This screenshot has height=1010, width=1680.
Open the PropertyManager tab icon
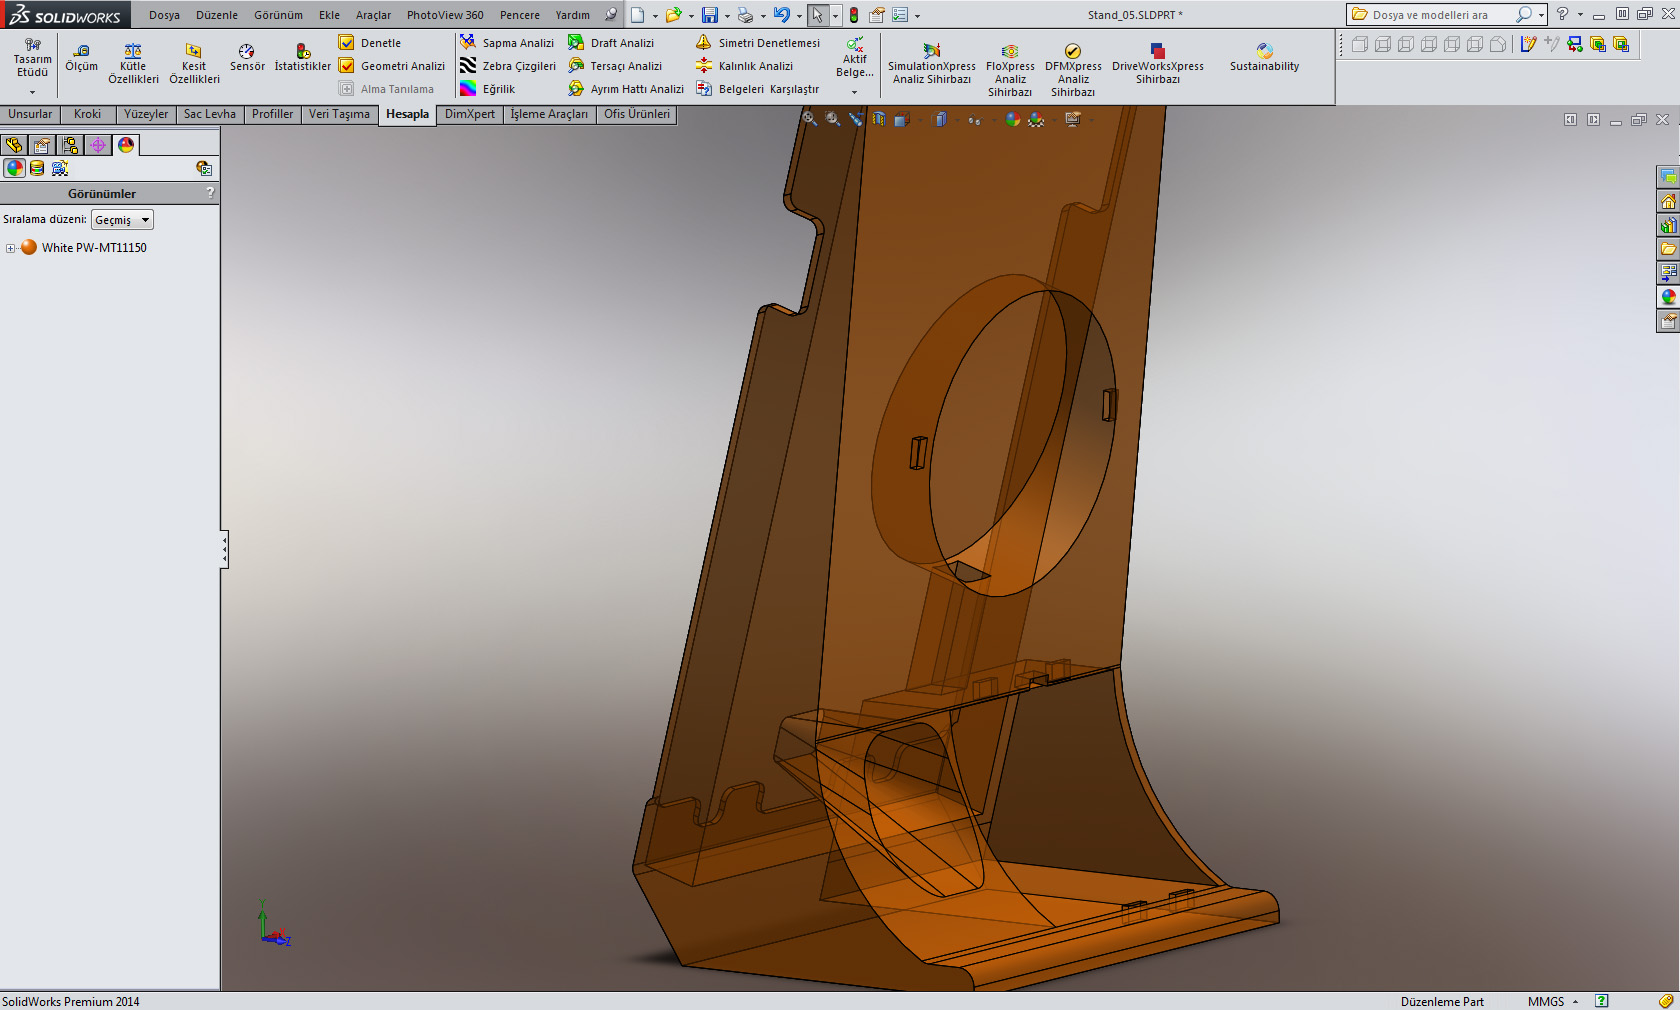point(42,145)
